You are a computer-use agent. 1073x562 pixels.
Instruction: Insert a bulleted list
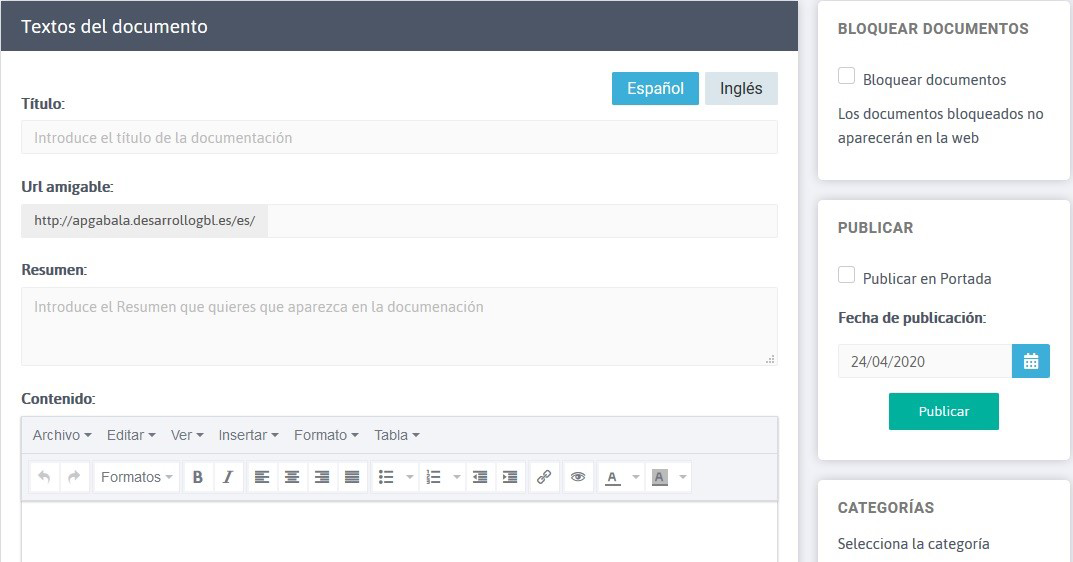pos(387,477)
